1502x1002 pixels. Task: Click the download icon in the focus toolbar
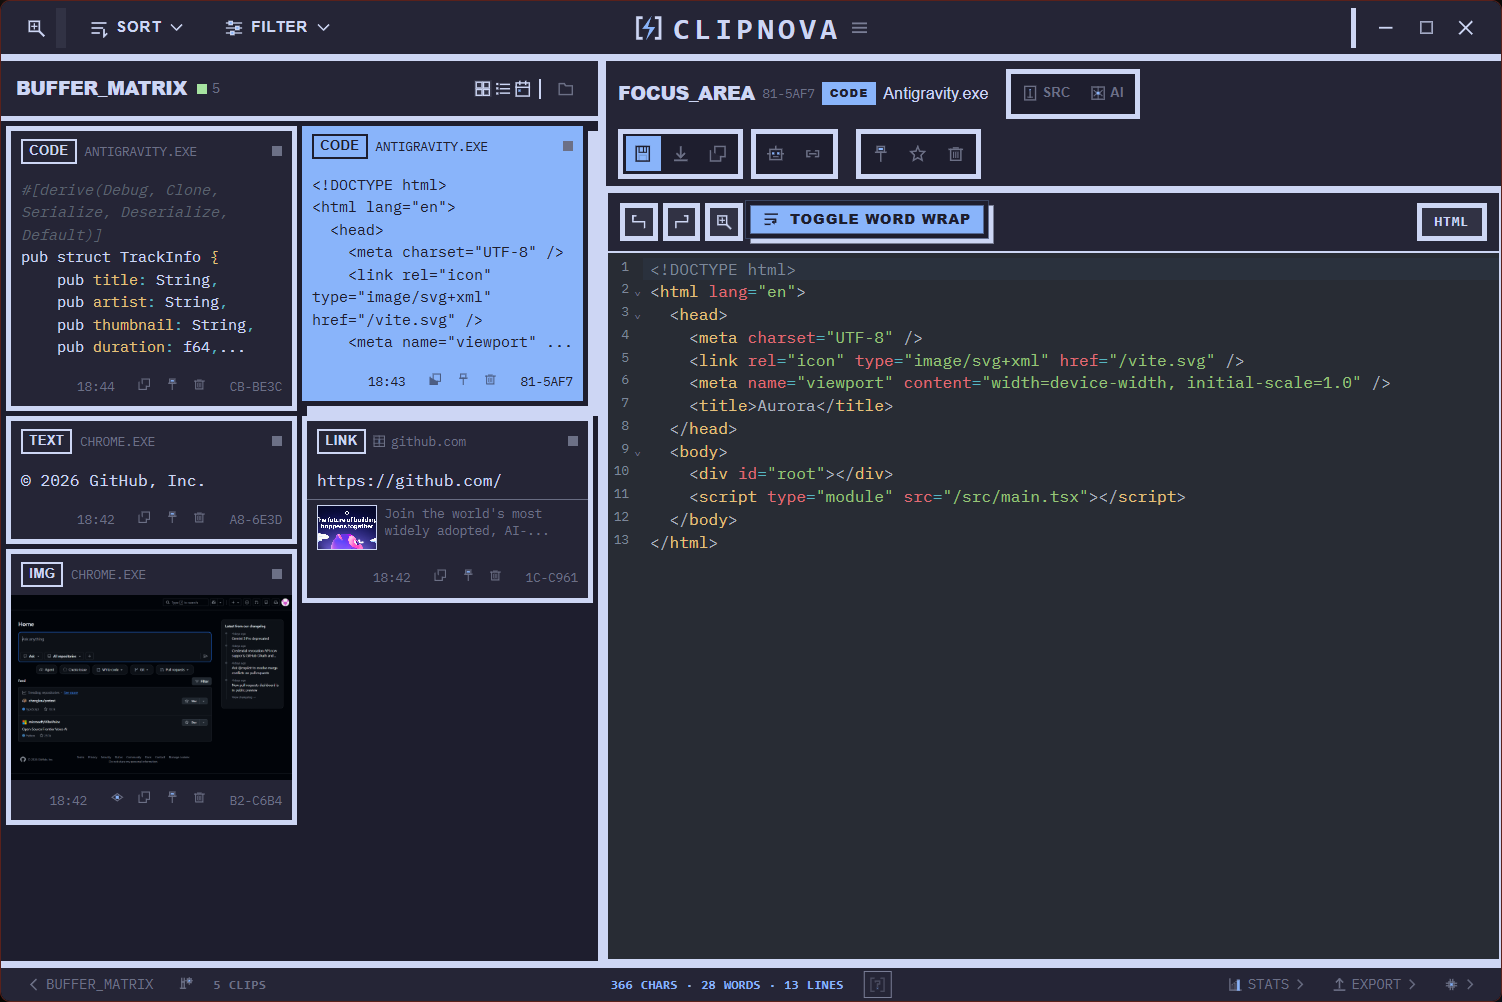[681, 154]
